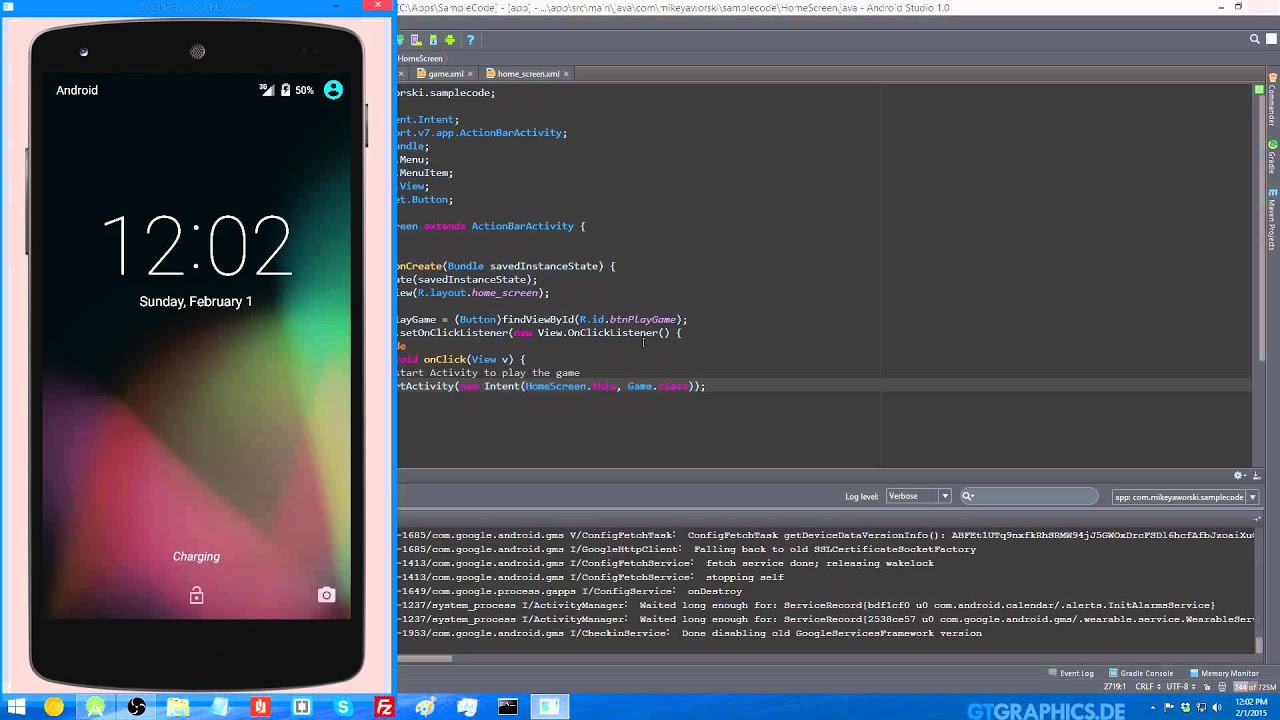The height and width of the screenshot is (720, 1280).
Task: Open FileZilla from the taskbar
Action: tap(384, 707)
